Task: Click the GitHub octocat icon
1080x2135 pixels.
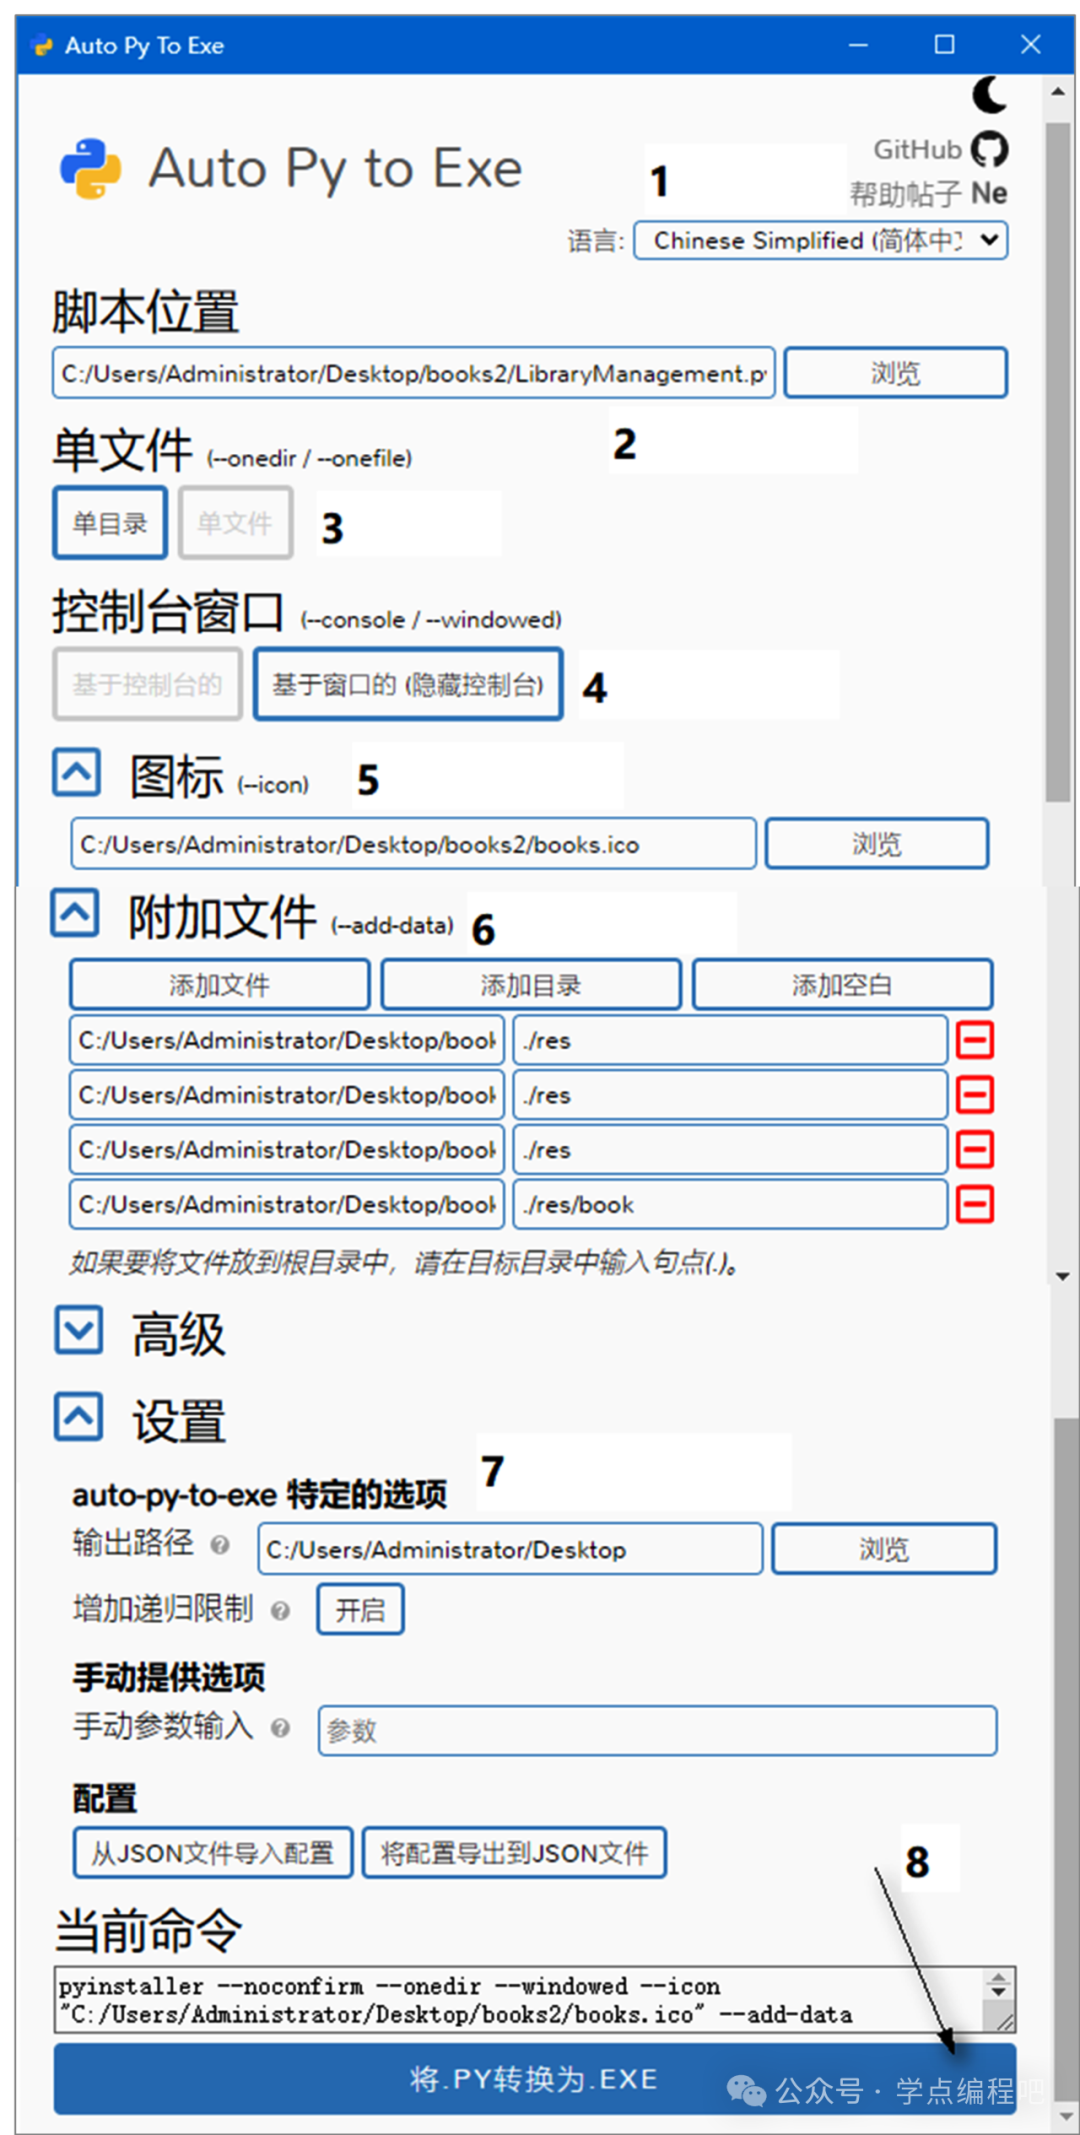Action: 990,150
